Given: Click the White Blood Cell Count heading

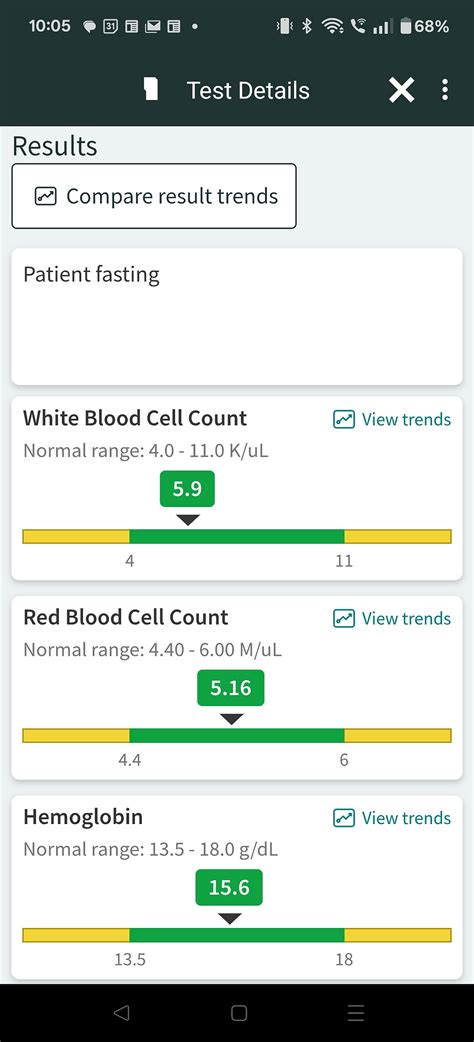Looking at the screenshot, I should 135,418.
